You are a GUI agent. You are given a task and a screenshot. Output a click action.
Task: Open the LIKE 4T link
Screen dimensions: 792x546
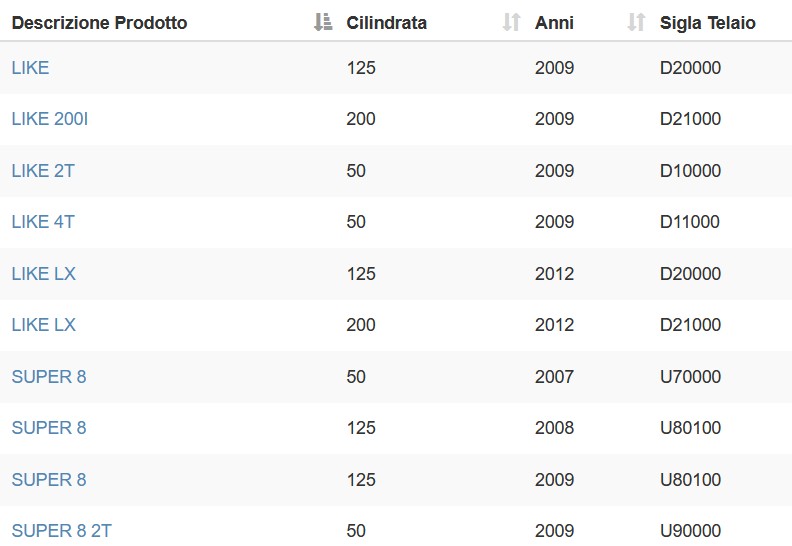43,222
